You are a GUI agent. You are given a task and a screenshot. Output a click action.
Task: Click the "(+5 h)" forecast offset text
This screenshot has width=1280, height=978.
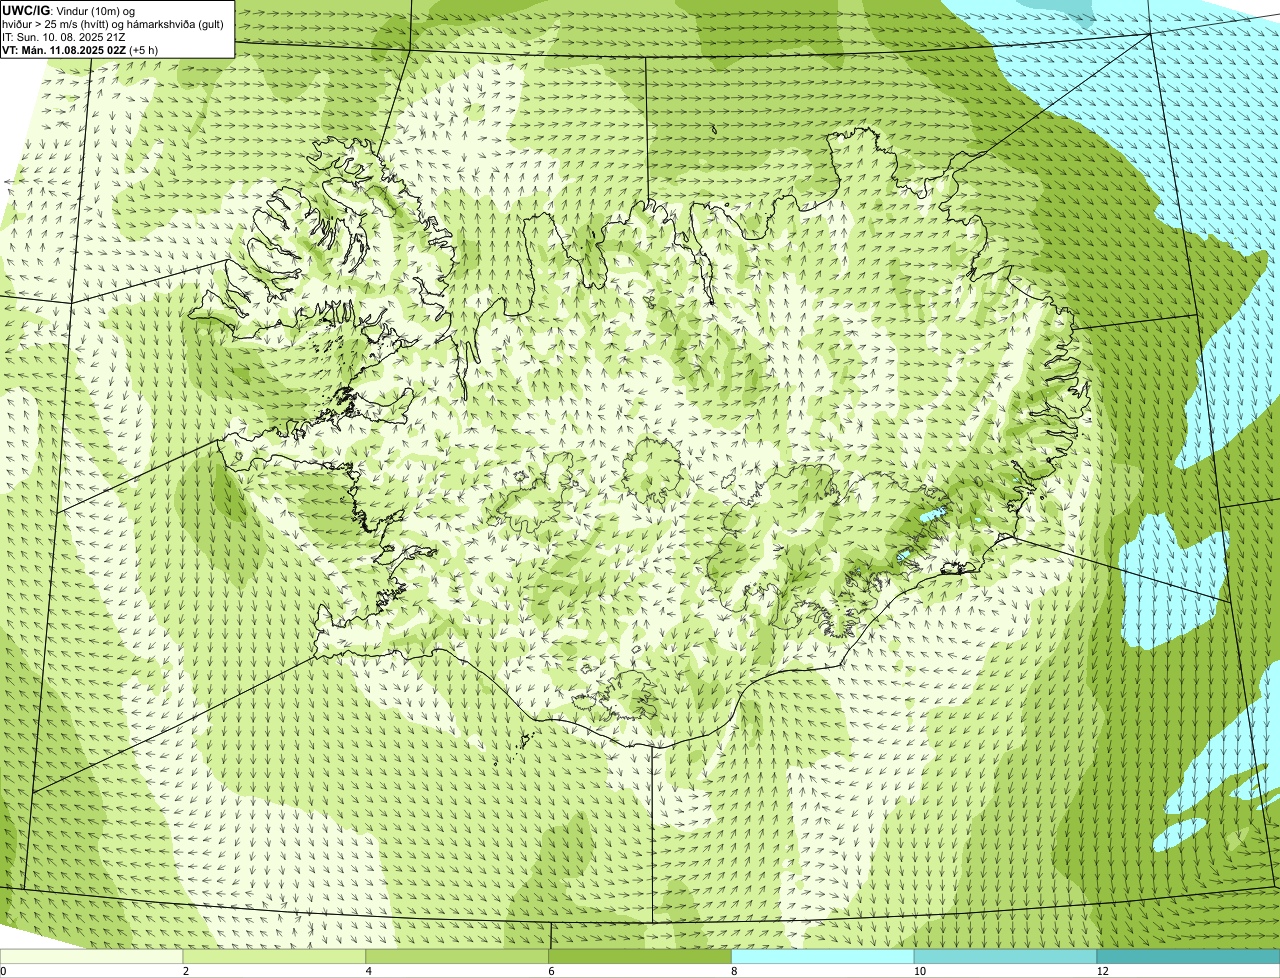[144, 50]
